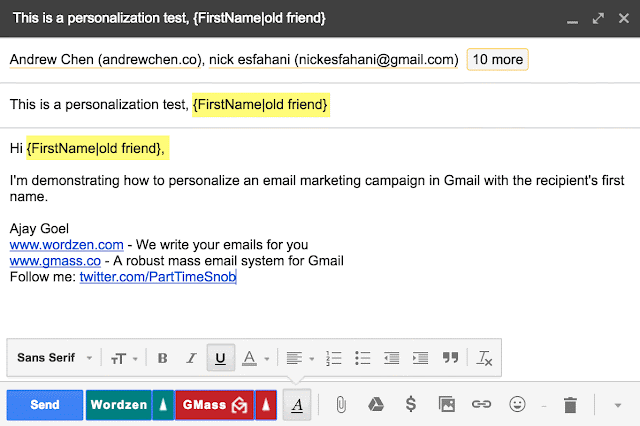640x426 pixels.
Task: Open the emoji picker smiley icon
Action: pyautogui.click(x=517, y=405)
